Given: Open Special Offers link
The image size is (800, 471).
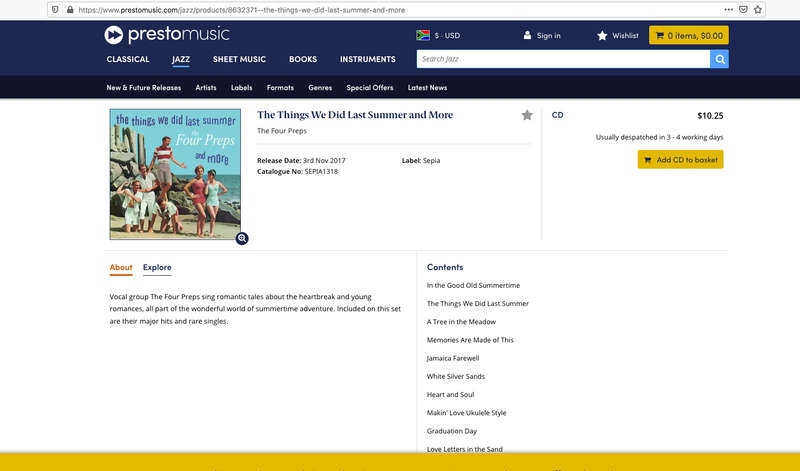Looking at the screenshot, I should [x=369, y=88].
